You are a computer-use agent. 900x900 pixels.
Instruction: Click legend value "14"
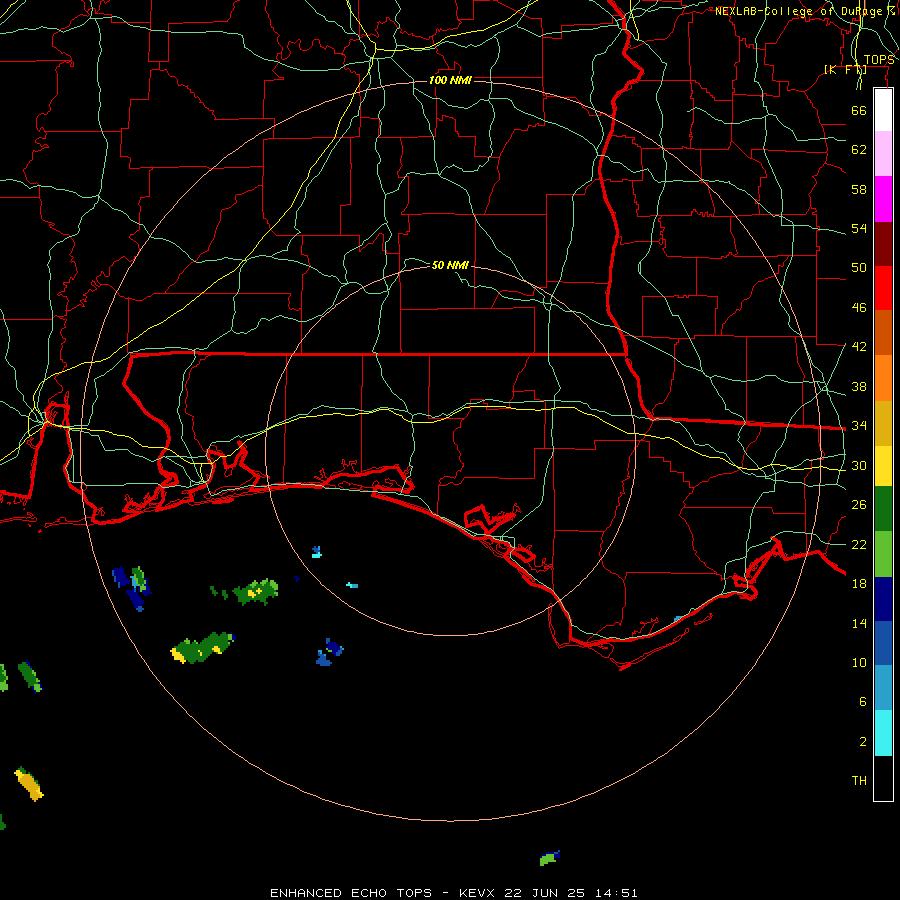tap(859, 623)
